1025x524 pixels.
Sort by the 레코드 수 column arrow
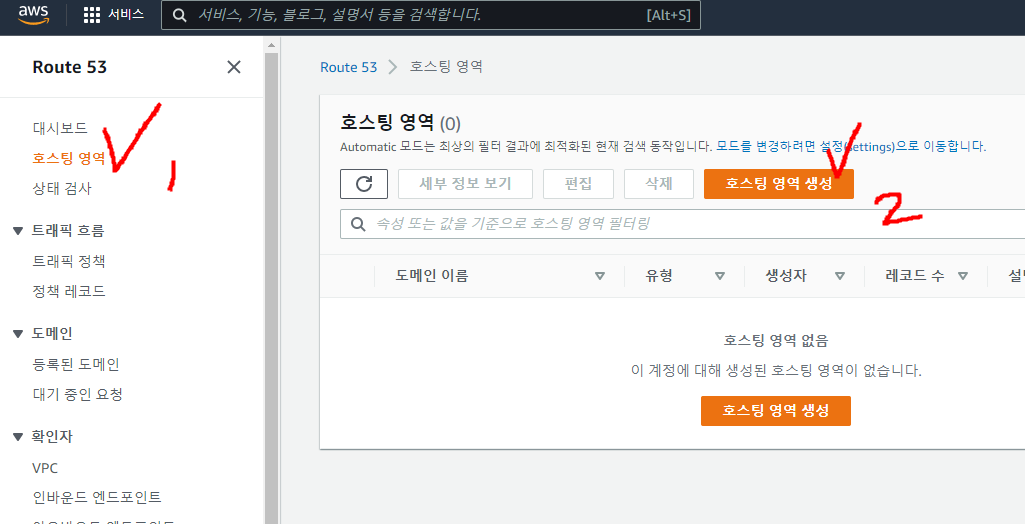pos(962,276)
